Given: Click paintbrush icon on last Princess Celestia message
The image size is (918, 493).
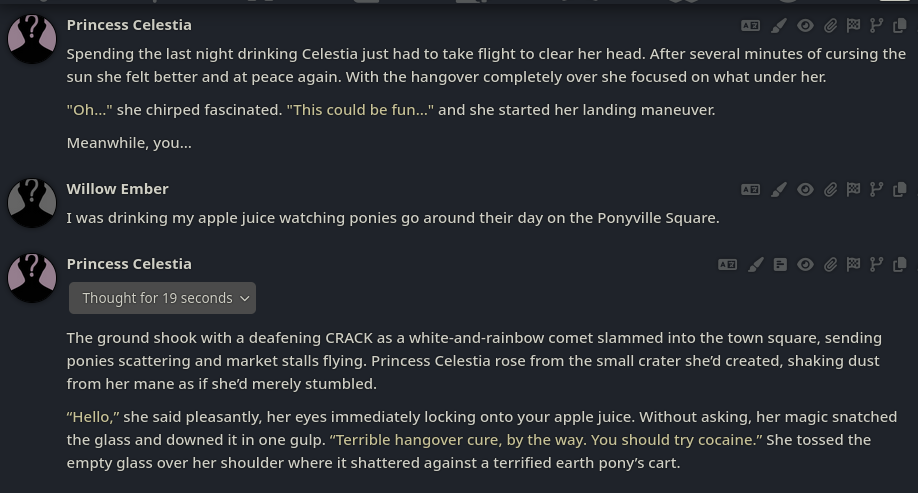Looking at the screenshot, I should [x=756, y=265].
